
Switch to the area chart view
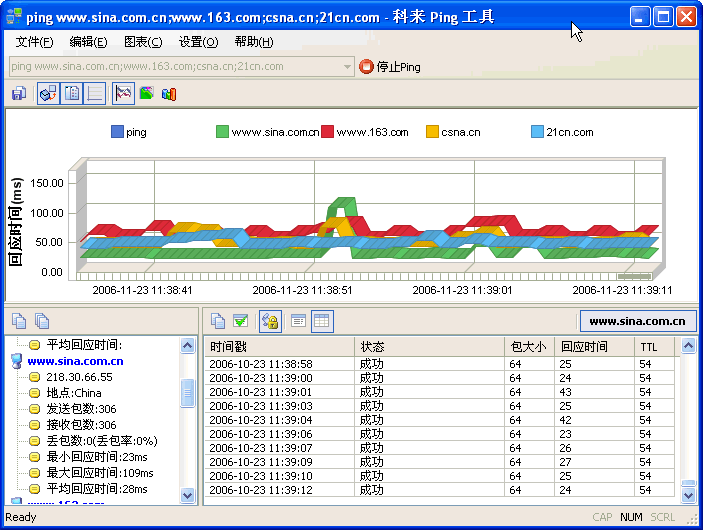coord(146,94)
